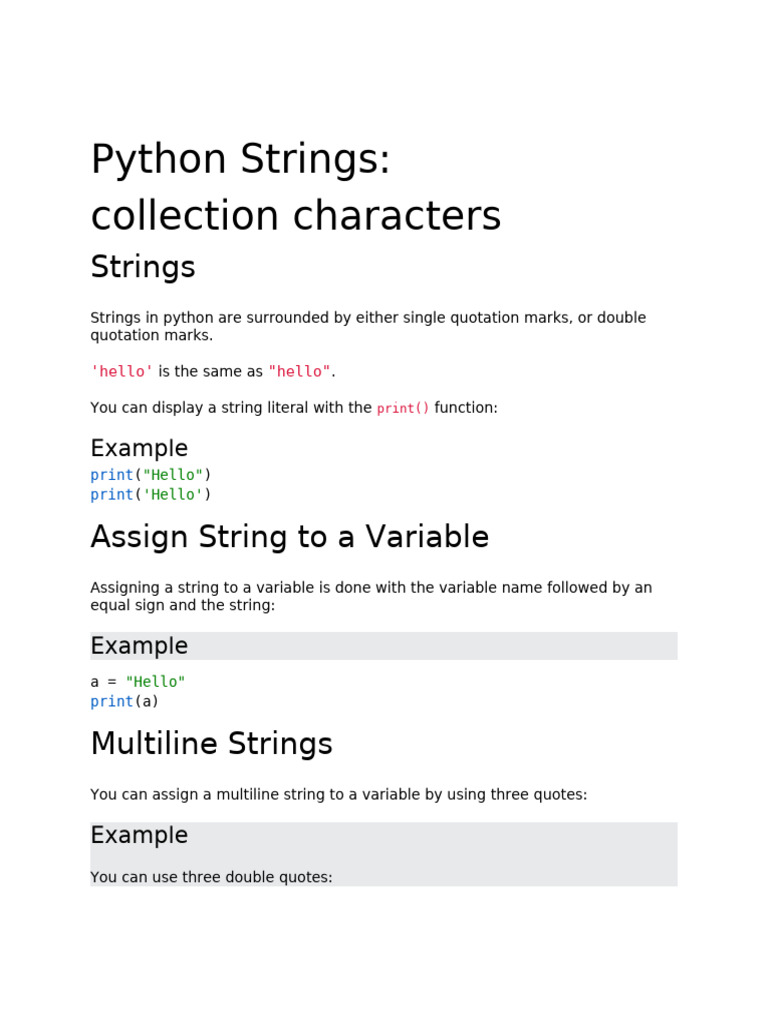Click the text "You can use three double quotes:"
This screenshot has height=1024, width=768.
pyautogui.click(x=211, y=877)
